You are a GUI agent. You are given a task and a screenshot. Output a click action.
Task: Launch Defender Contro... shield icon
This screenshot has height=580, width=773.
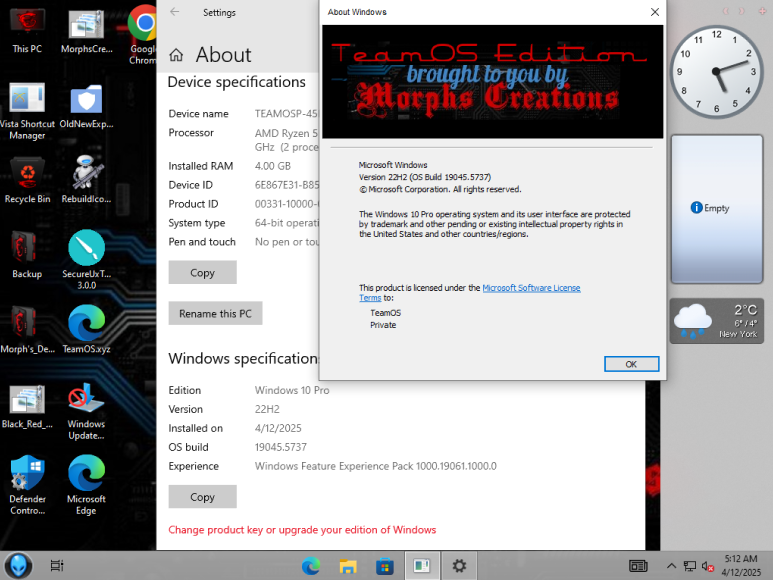tap(27, 485)
